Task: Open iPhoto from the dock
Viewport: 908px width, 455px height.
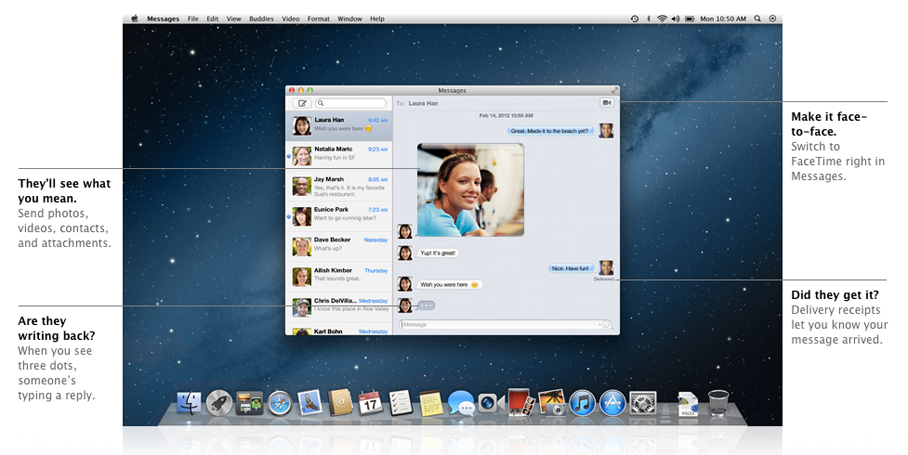Action: click(x=551, y=402)
